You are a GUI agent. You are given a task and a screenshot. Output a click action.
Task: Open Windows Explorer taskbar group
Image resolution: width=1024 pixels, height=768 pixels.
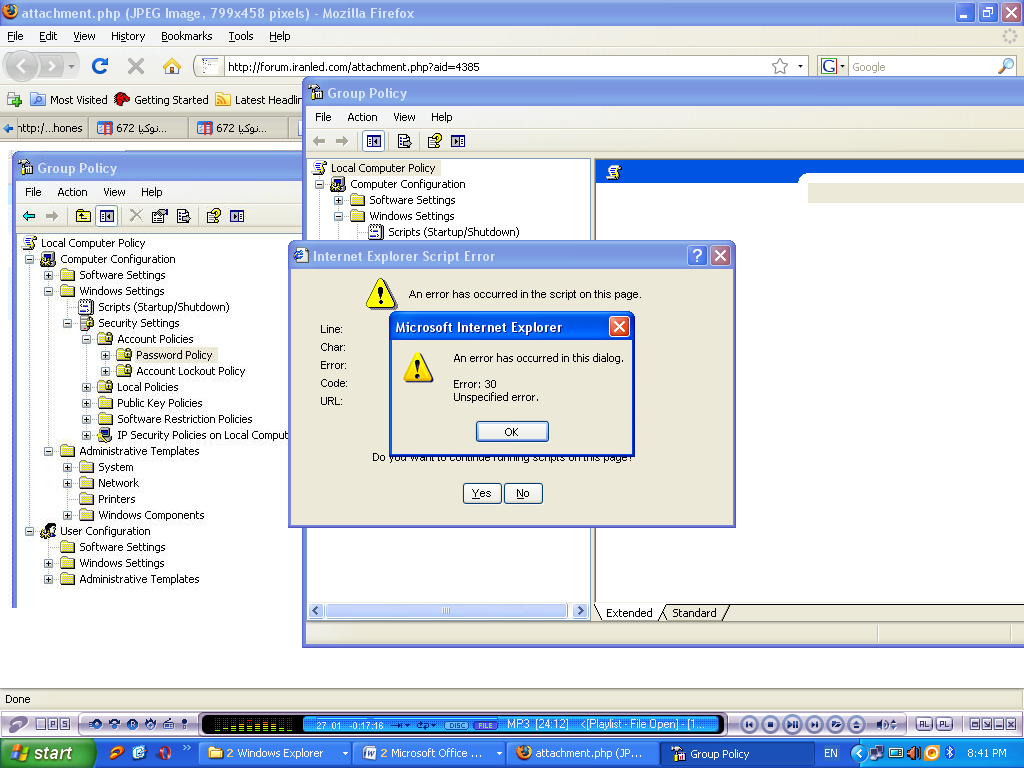click(x=275, y=753)
